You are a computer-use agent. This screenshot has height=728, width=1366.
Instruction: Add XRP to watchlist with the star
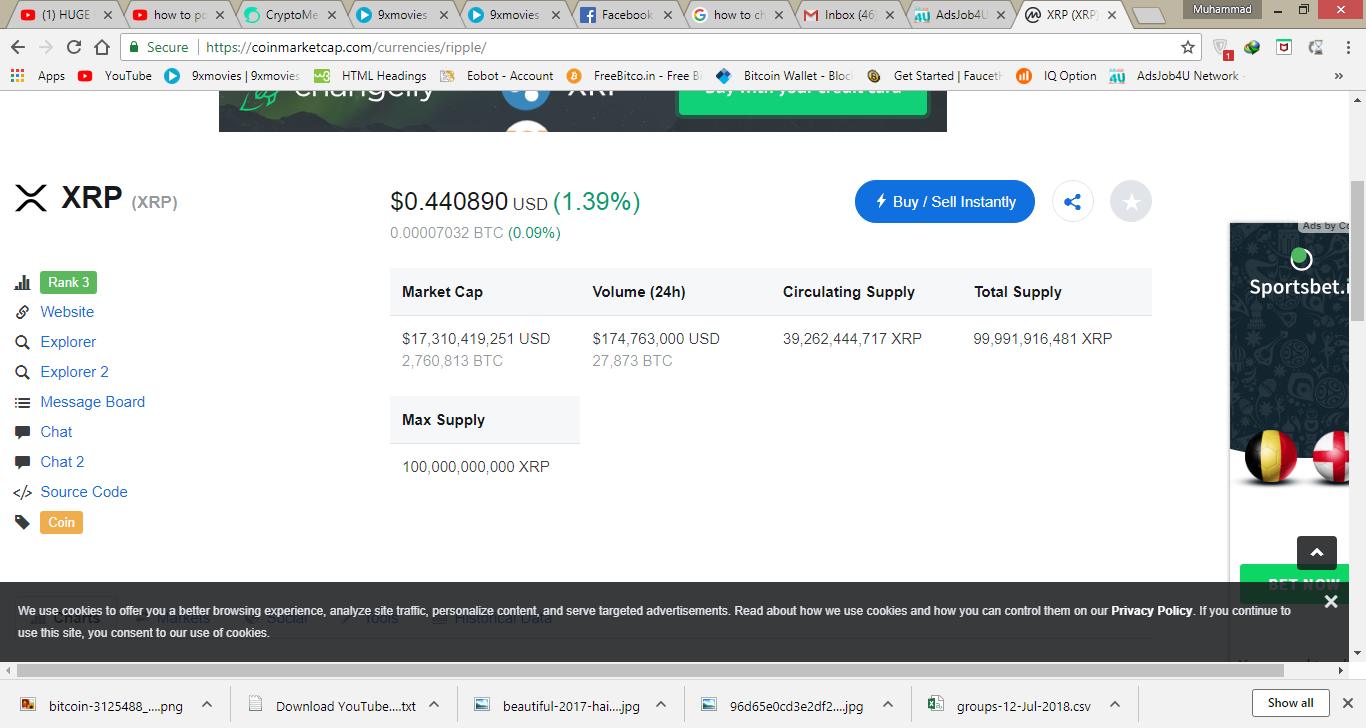(1131, 202)
